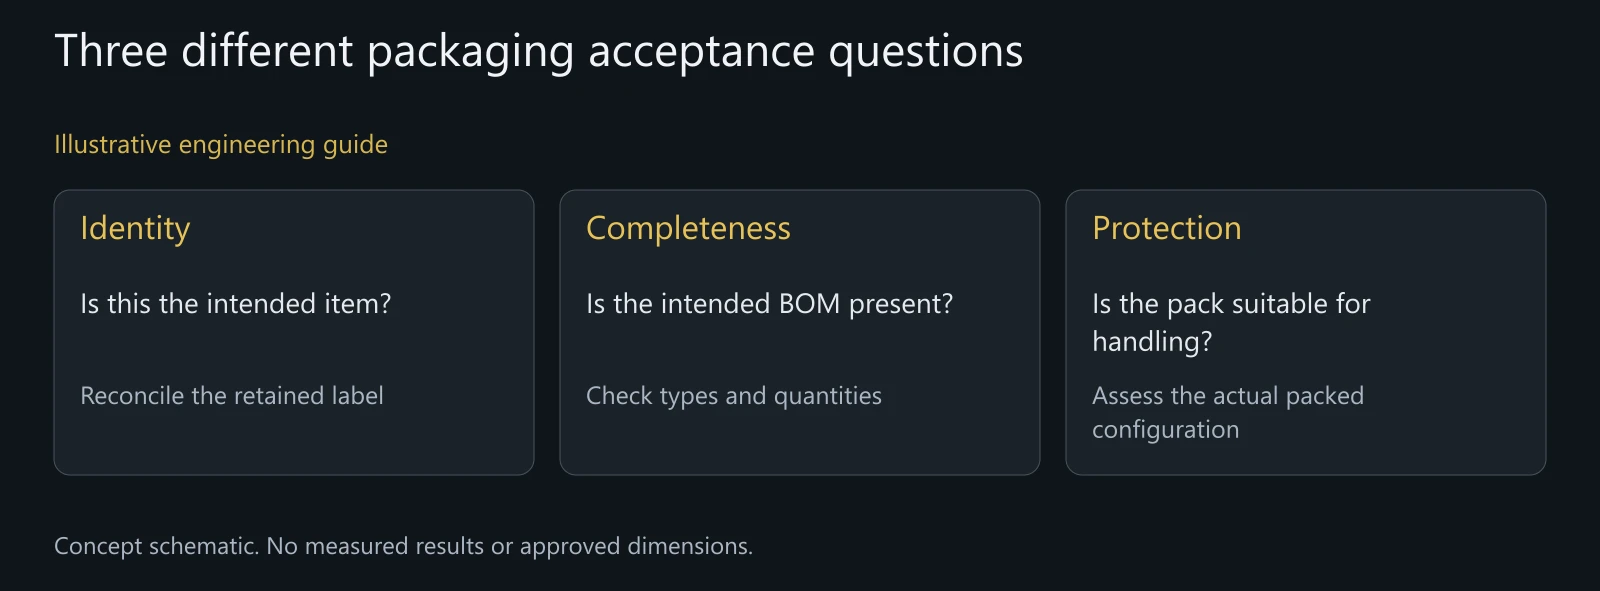Viewport: 1600px width, 591px height.
Task: Click Assess the actual packed configuration text
Action: 1228,412
